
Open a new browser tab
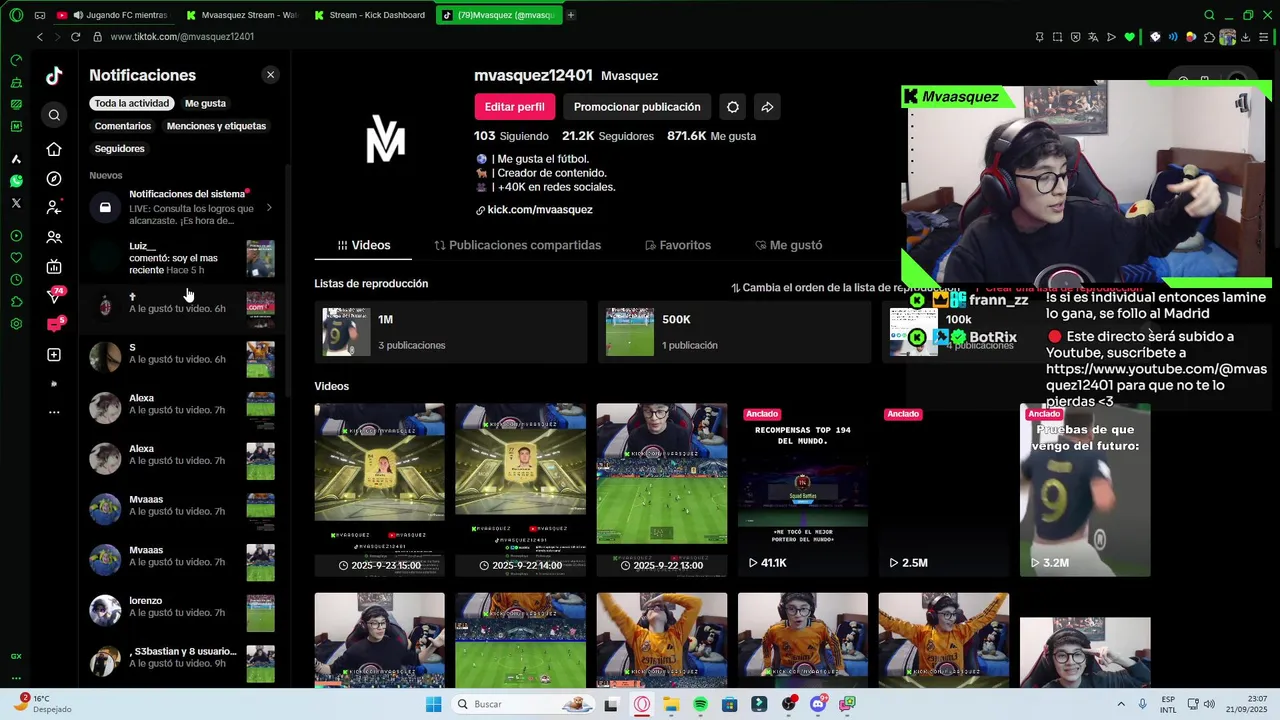pos(571,15)
